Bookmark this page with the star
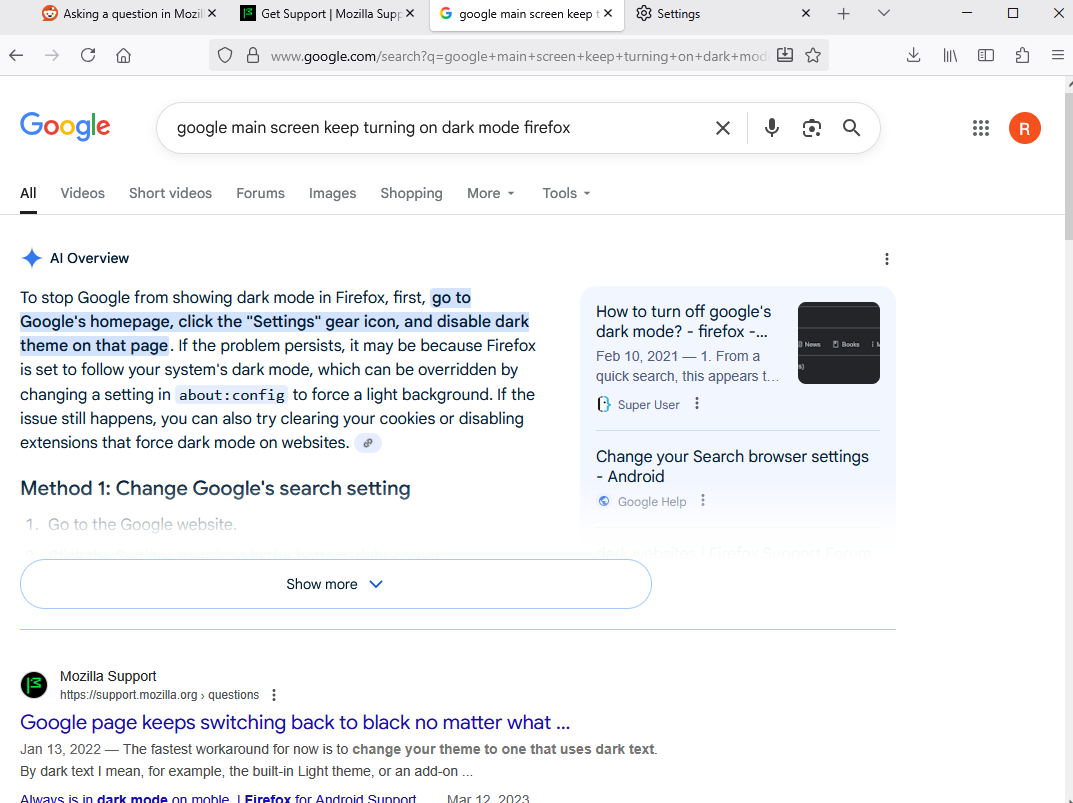The width and height of the screenshot is (1073, 803). (813, 55)
